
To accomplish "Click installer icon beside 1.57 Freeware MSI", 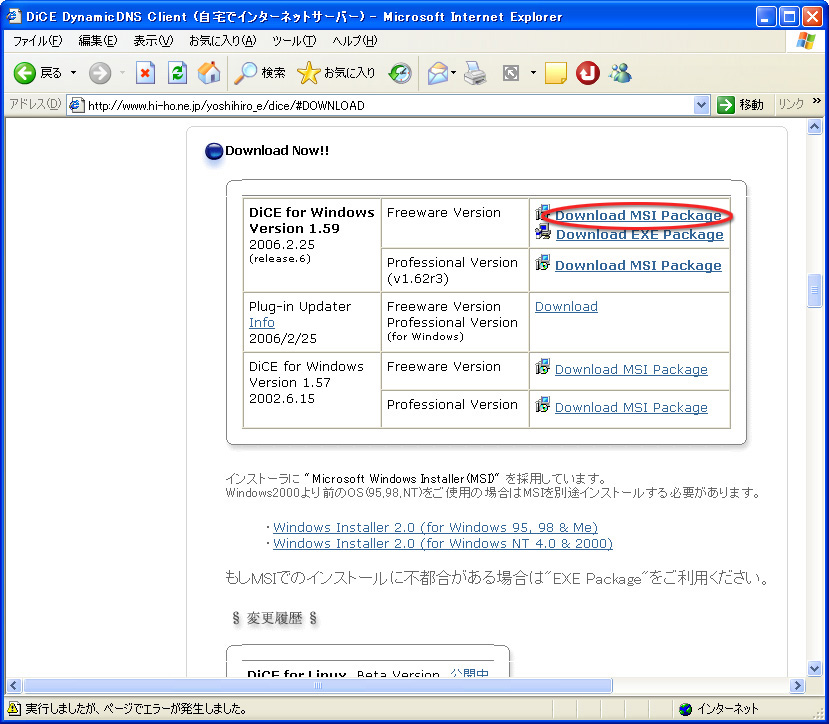I will 542,366.
